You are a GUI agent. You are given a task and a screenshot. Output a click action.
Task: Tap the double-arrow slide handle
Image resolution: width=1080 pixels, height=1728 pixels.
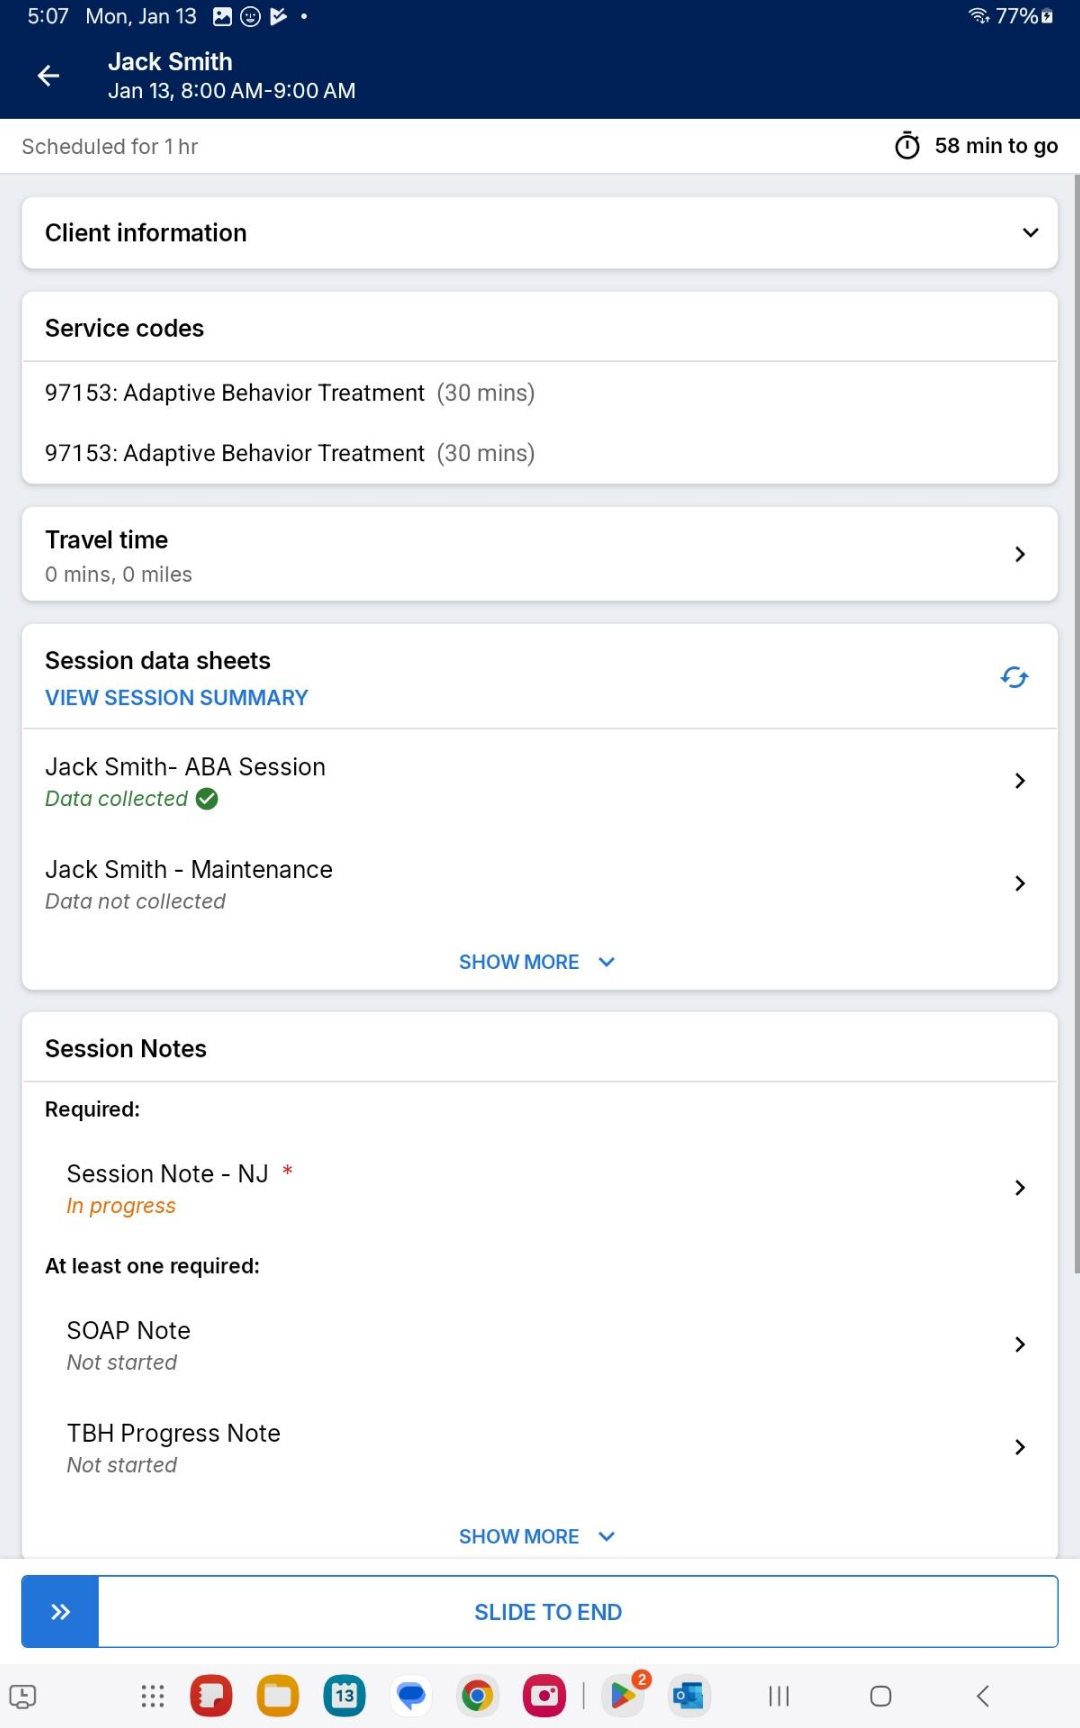60,1611
